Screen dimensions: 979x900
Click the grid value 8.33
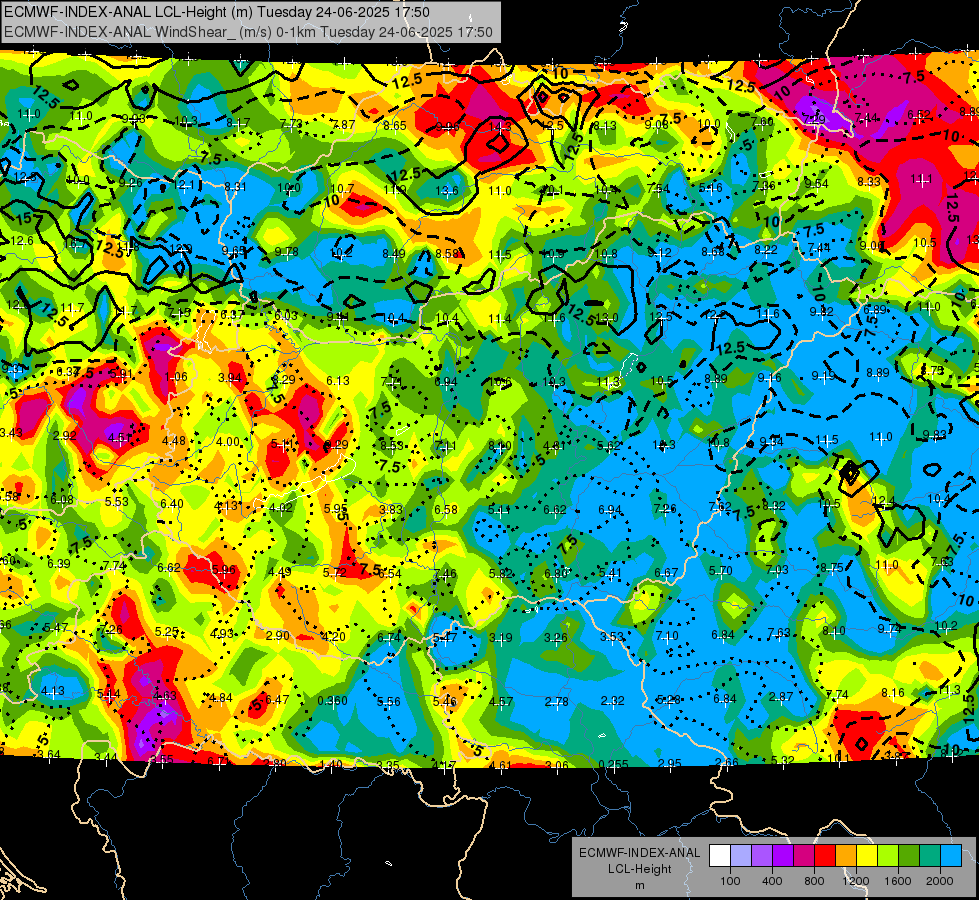click(868, 182)
